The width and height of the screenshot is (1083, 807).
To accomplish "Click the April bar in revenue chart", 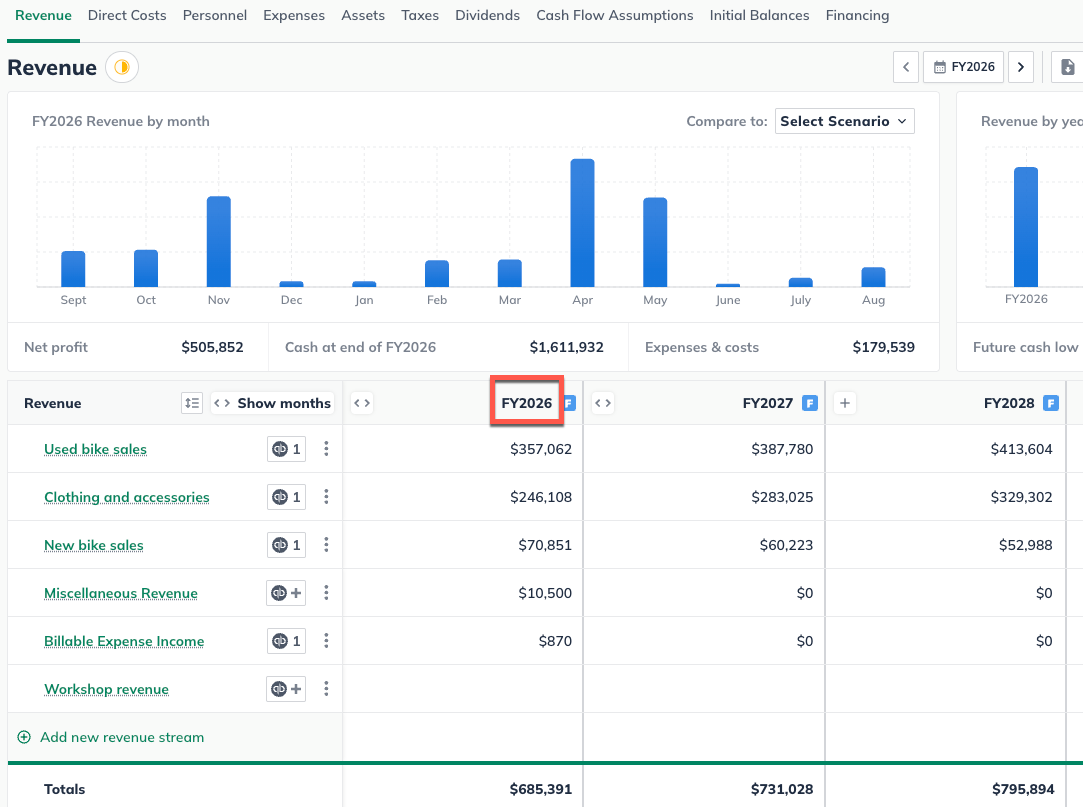I will coord(582,223).
